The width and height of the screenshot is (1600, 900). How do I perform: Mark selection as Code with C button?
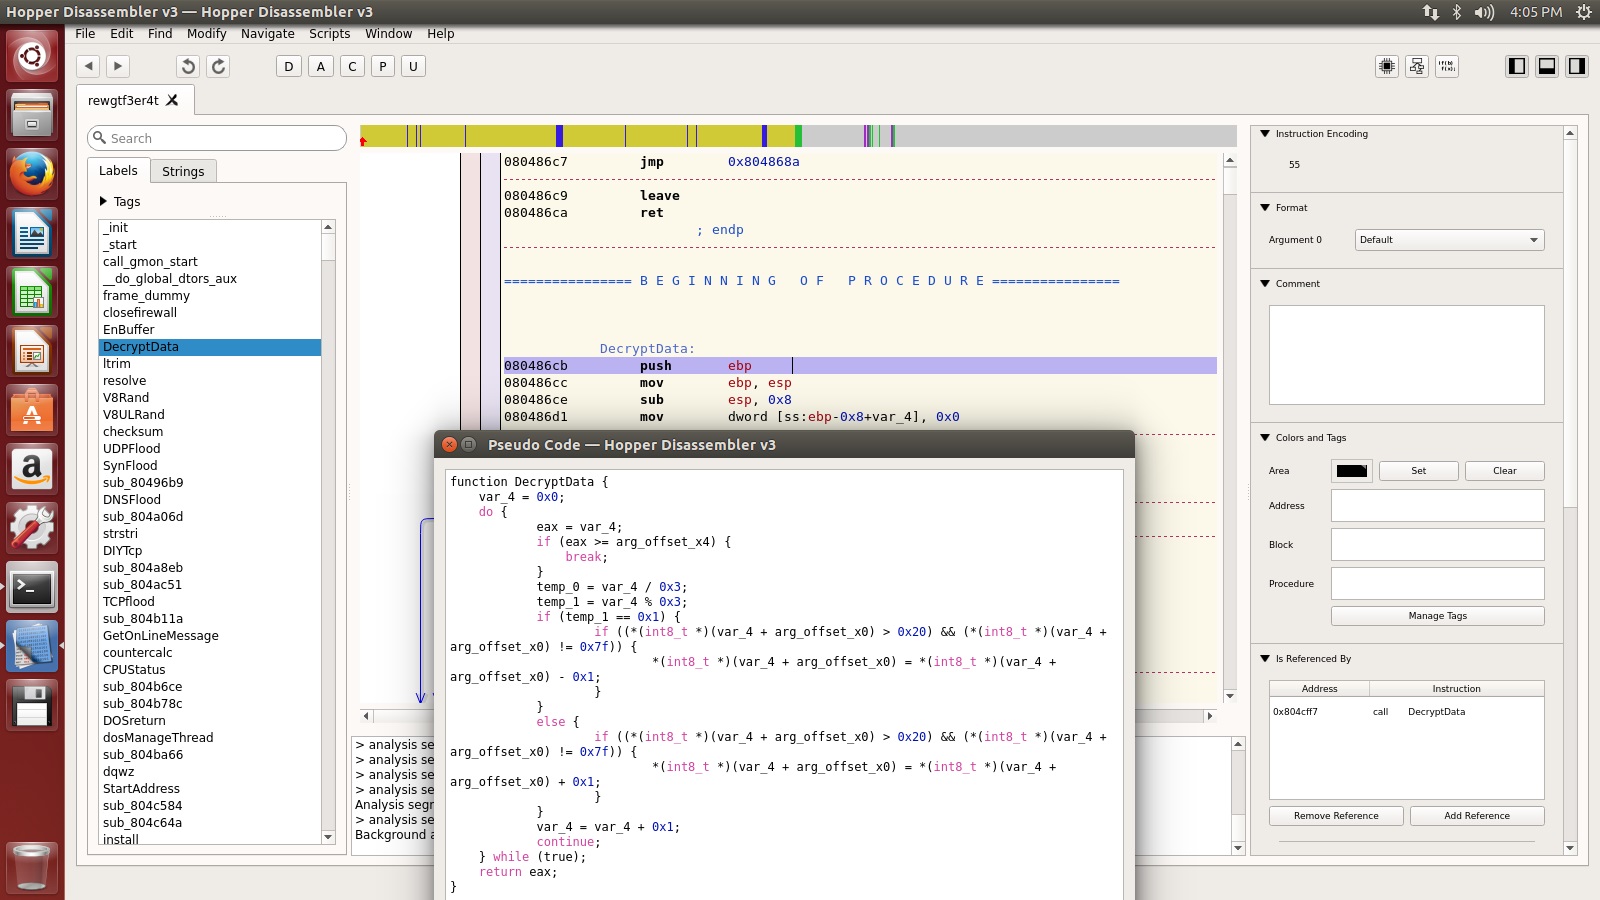(x=352, y=66)
